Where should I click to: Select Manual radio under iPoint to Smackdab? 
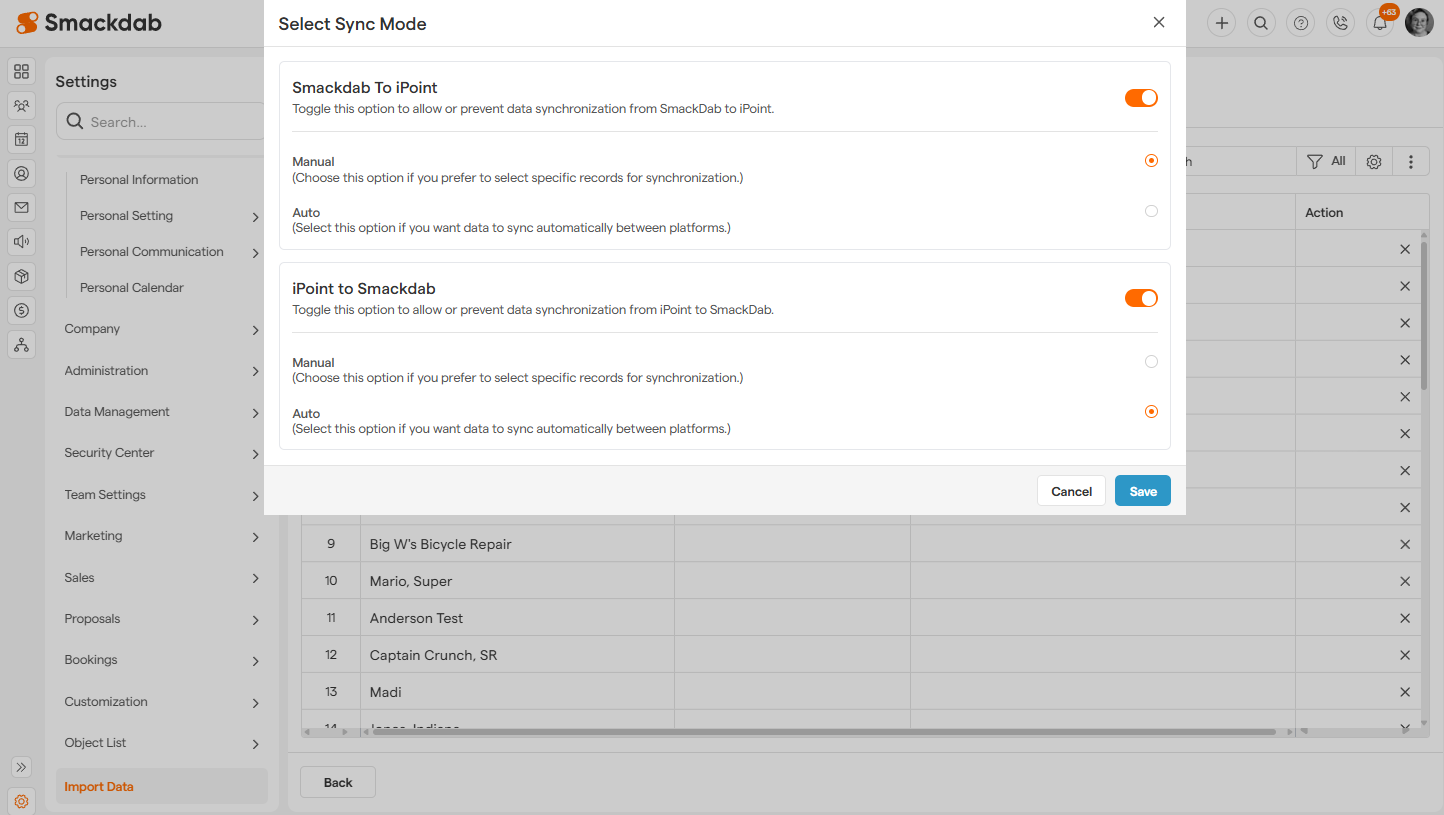(1151, 362)
